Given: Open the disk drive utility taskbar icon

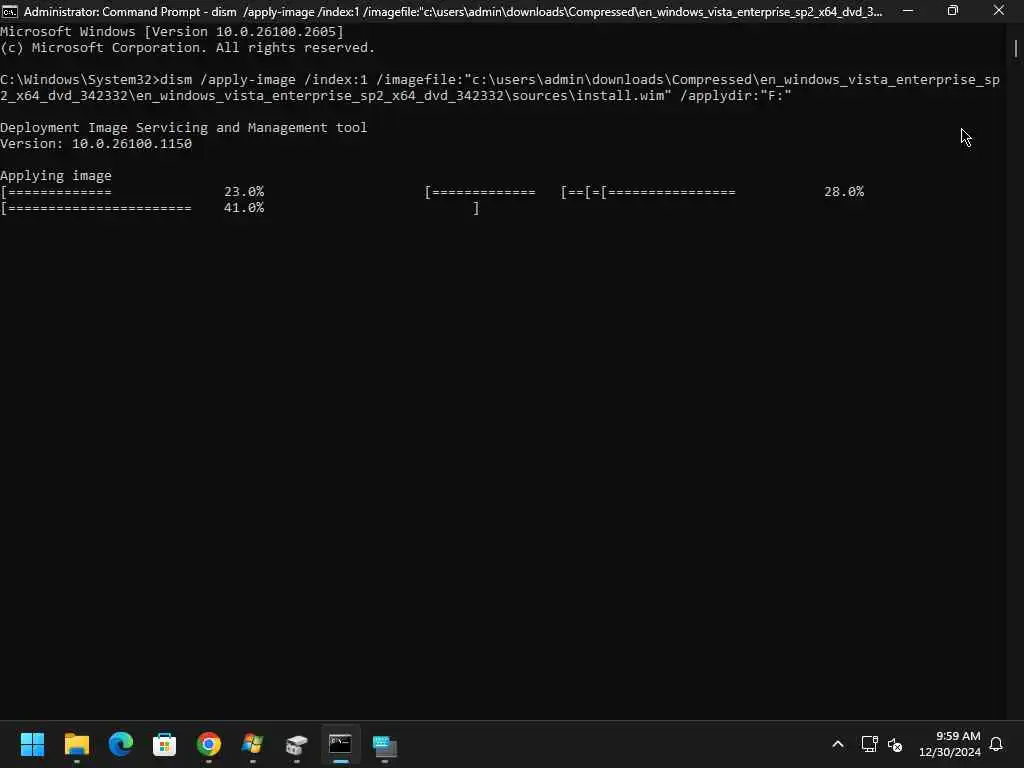Looking at the screenshot, I should tap(296, 744).
